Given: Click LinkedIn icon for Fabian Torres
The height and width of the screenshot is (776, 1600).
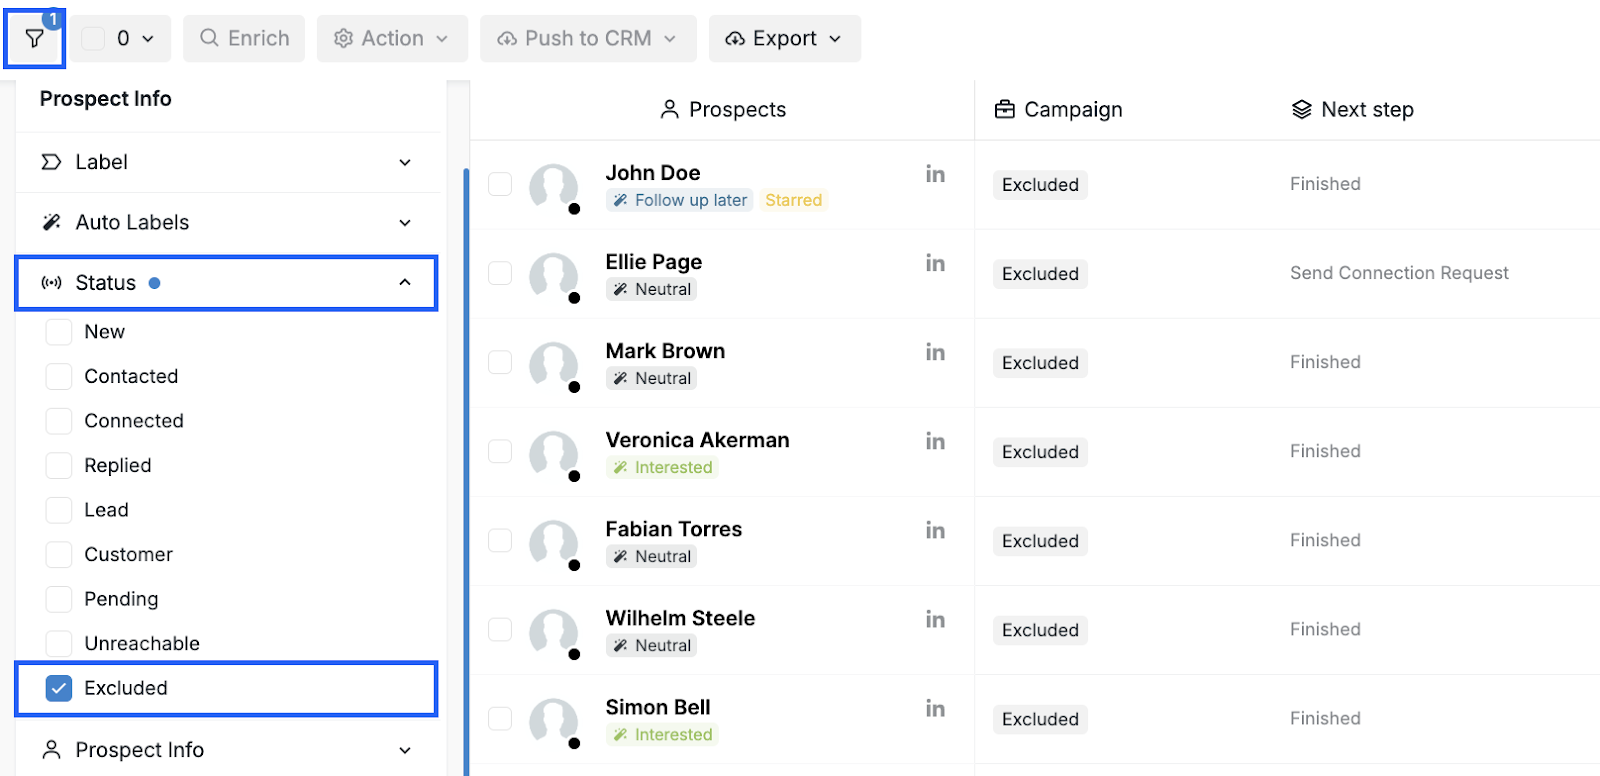Looking at the screenshot, I should point(935,530).
